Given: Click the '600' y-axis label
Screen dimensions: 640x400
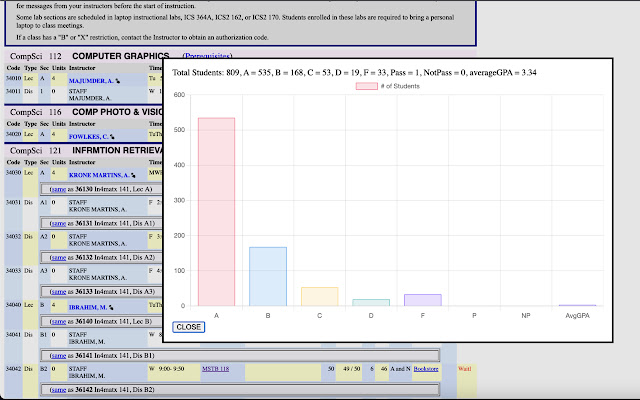Looking at the screenshot, I should (x=180, y=95).
